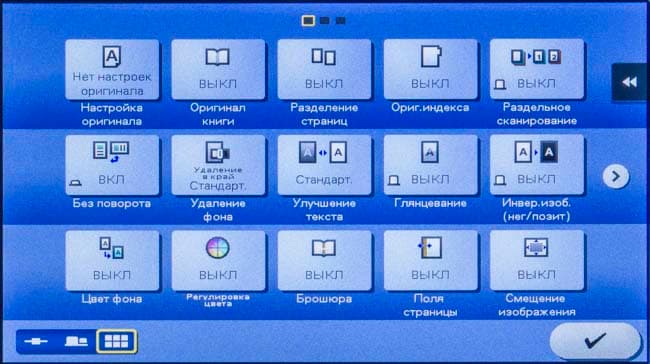Select the first page indicator dot

click(x=308, y=20)
